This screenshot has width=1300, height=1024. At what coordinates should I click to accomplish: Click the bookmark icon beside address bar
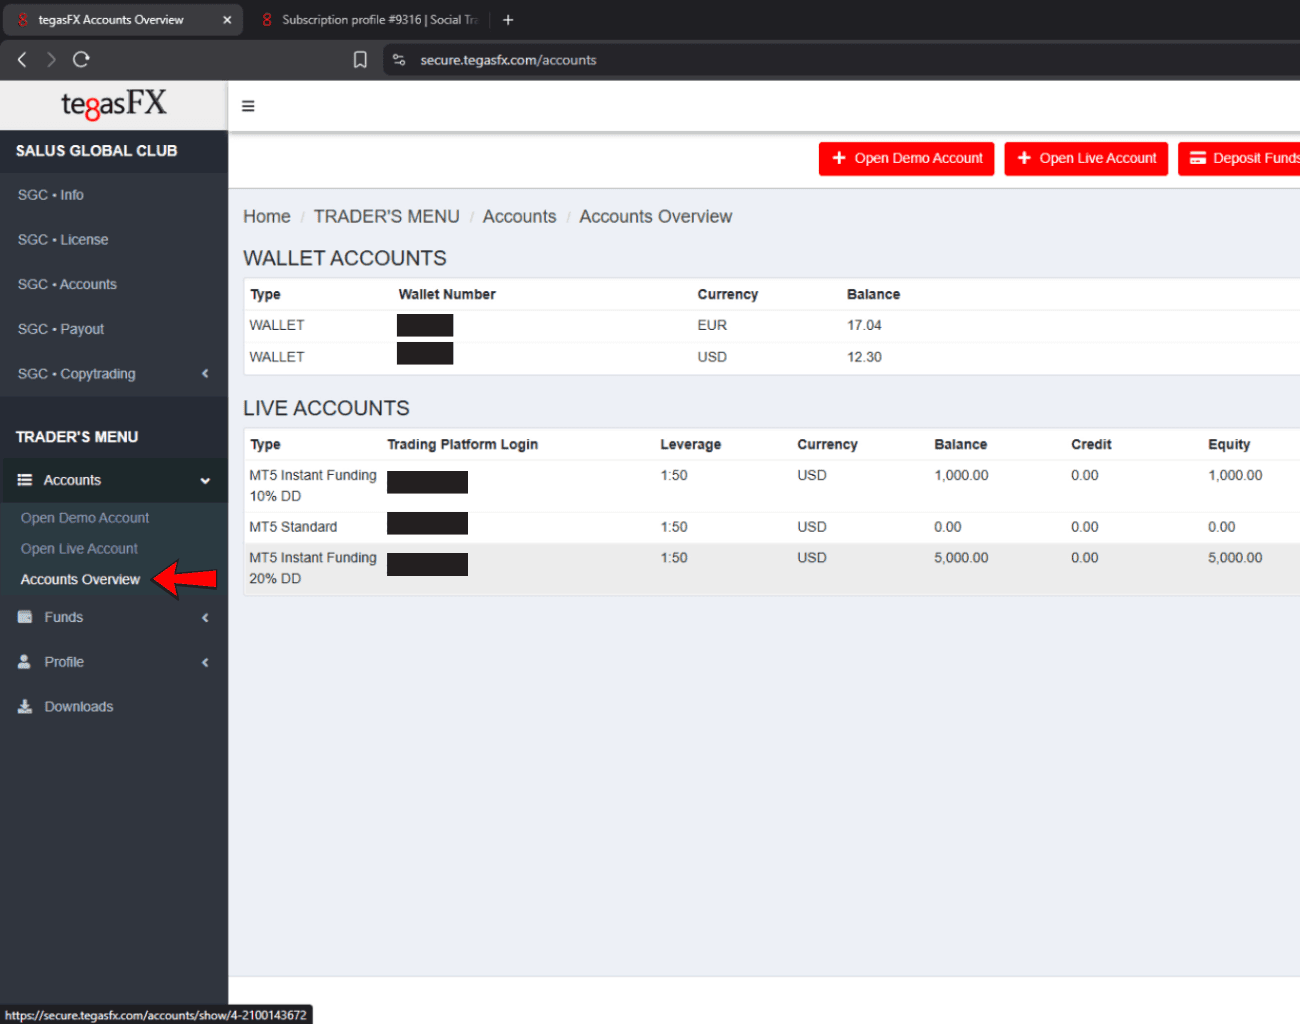click(360, 60)
